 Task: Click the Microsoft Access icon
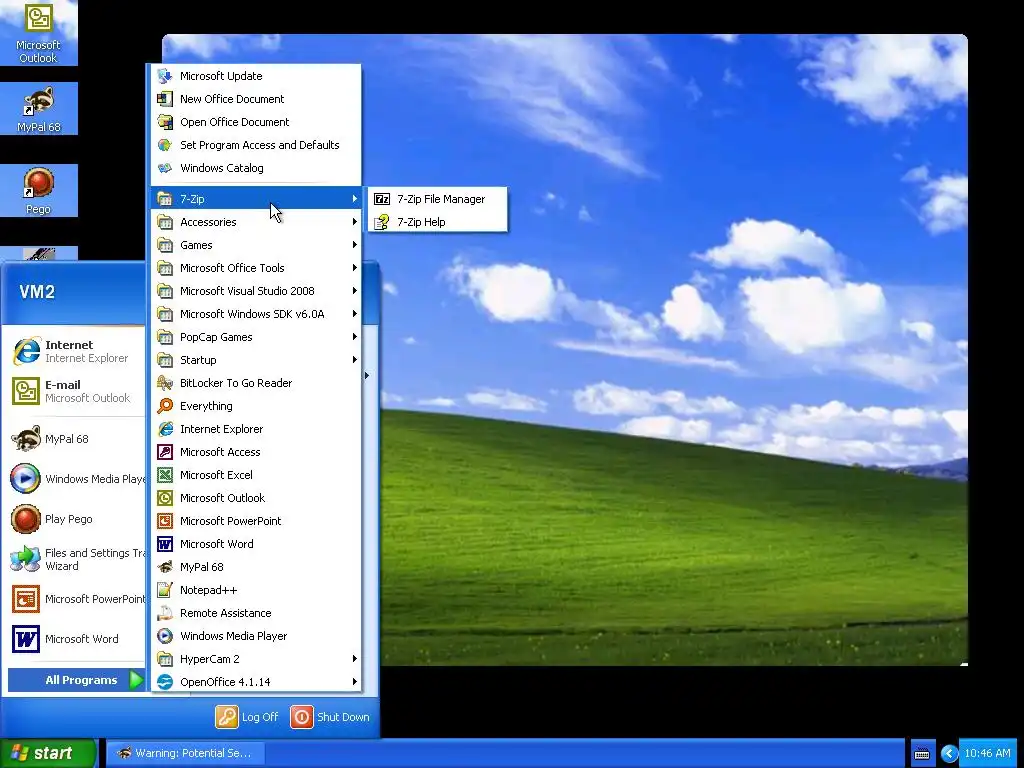point(165,452)
